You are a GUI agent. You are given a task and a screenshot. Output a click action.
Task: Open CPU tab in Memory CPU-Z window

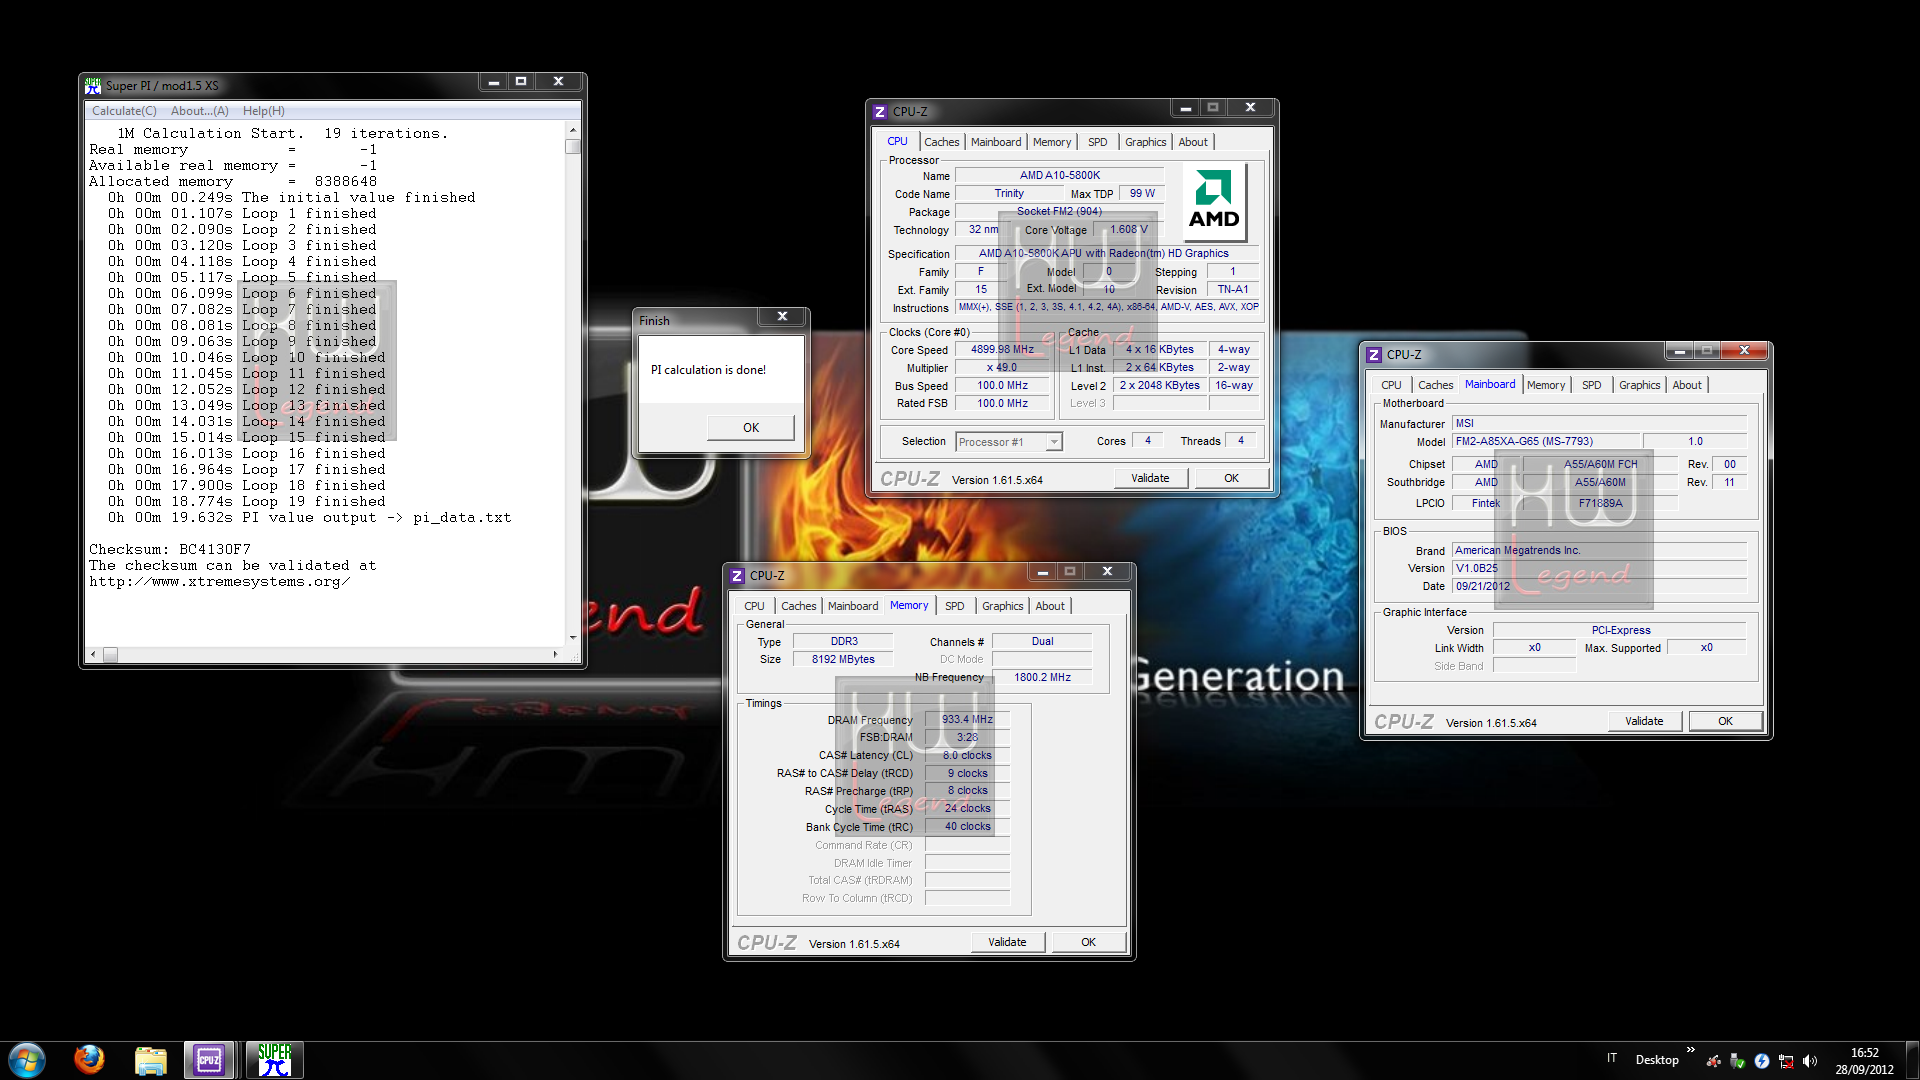pos(754,606)
